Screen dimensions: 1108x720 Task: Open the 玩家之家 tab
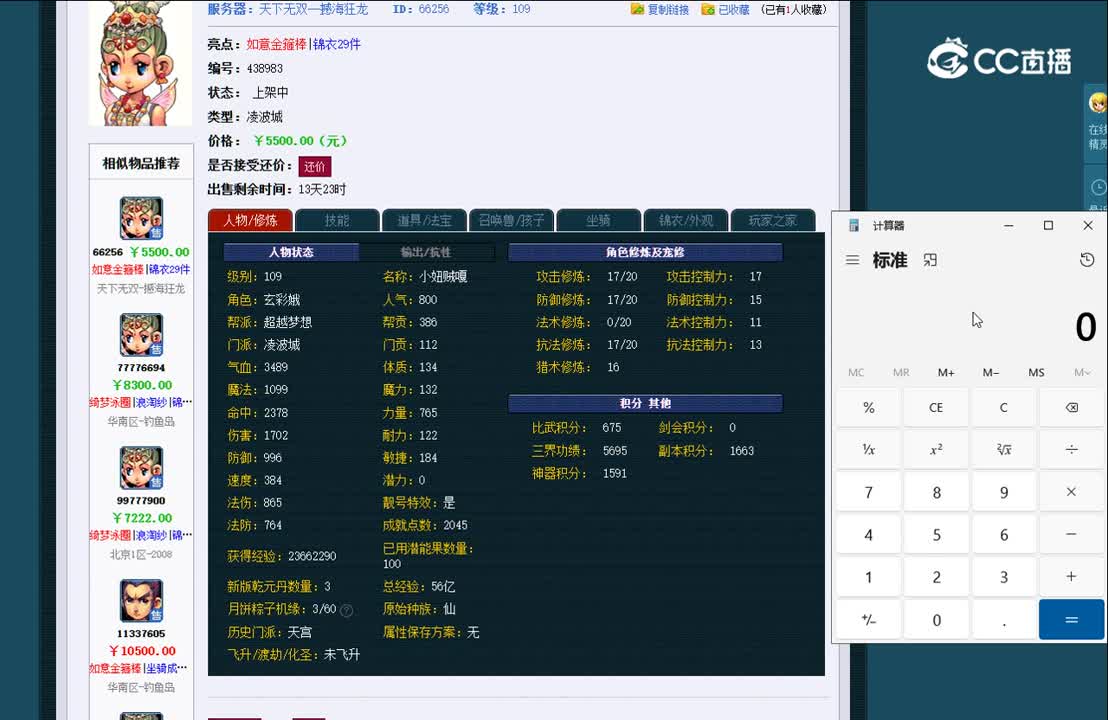coord(772,220)
